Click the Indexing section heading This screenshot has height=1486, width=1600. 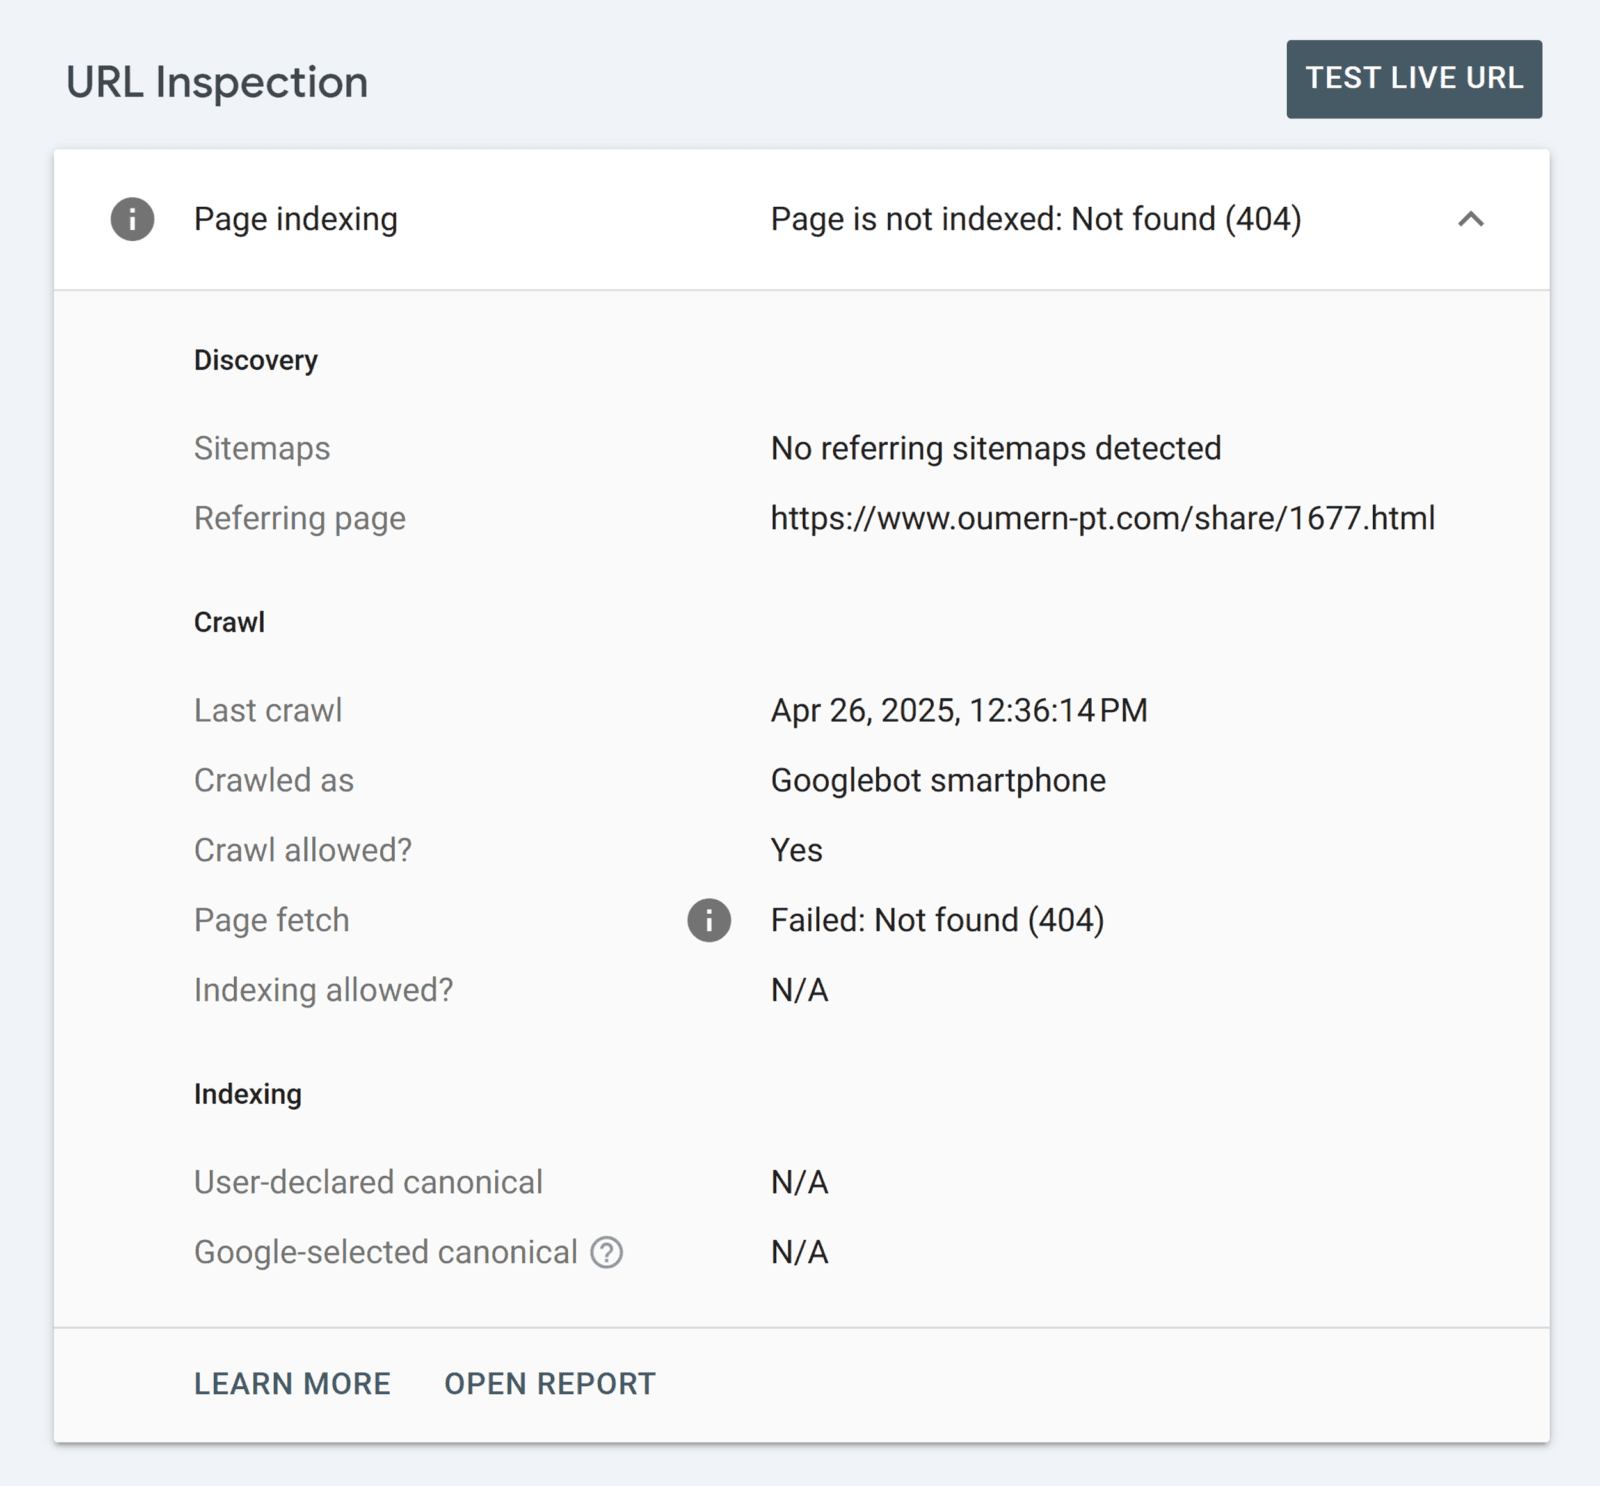[248, 1093]
